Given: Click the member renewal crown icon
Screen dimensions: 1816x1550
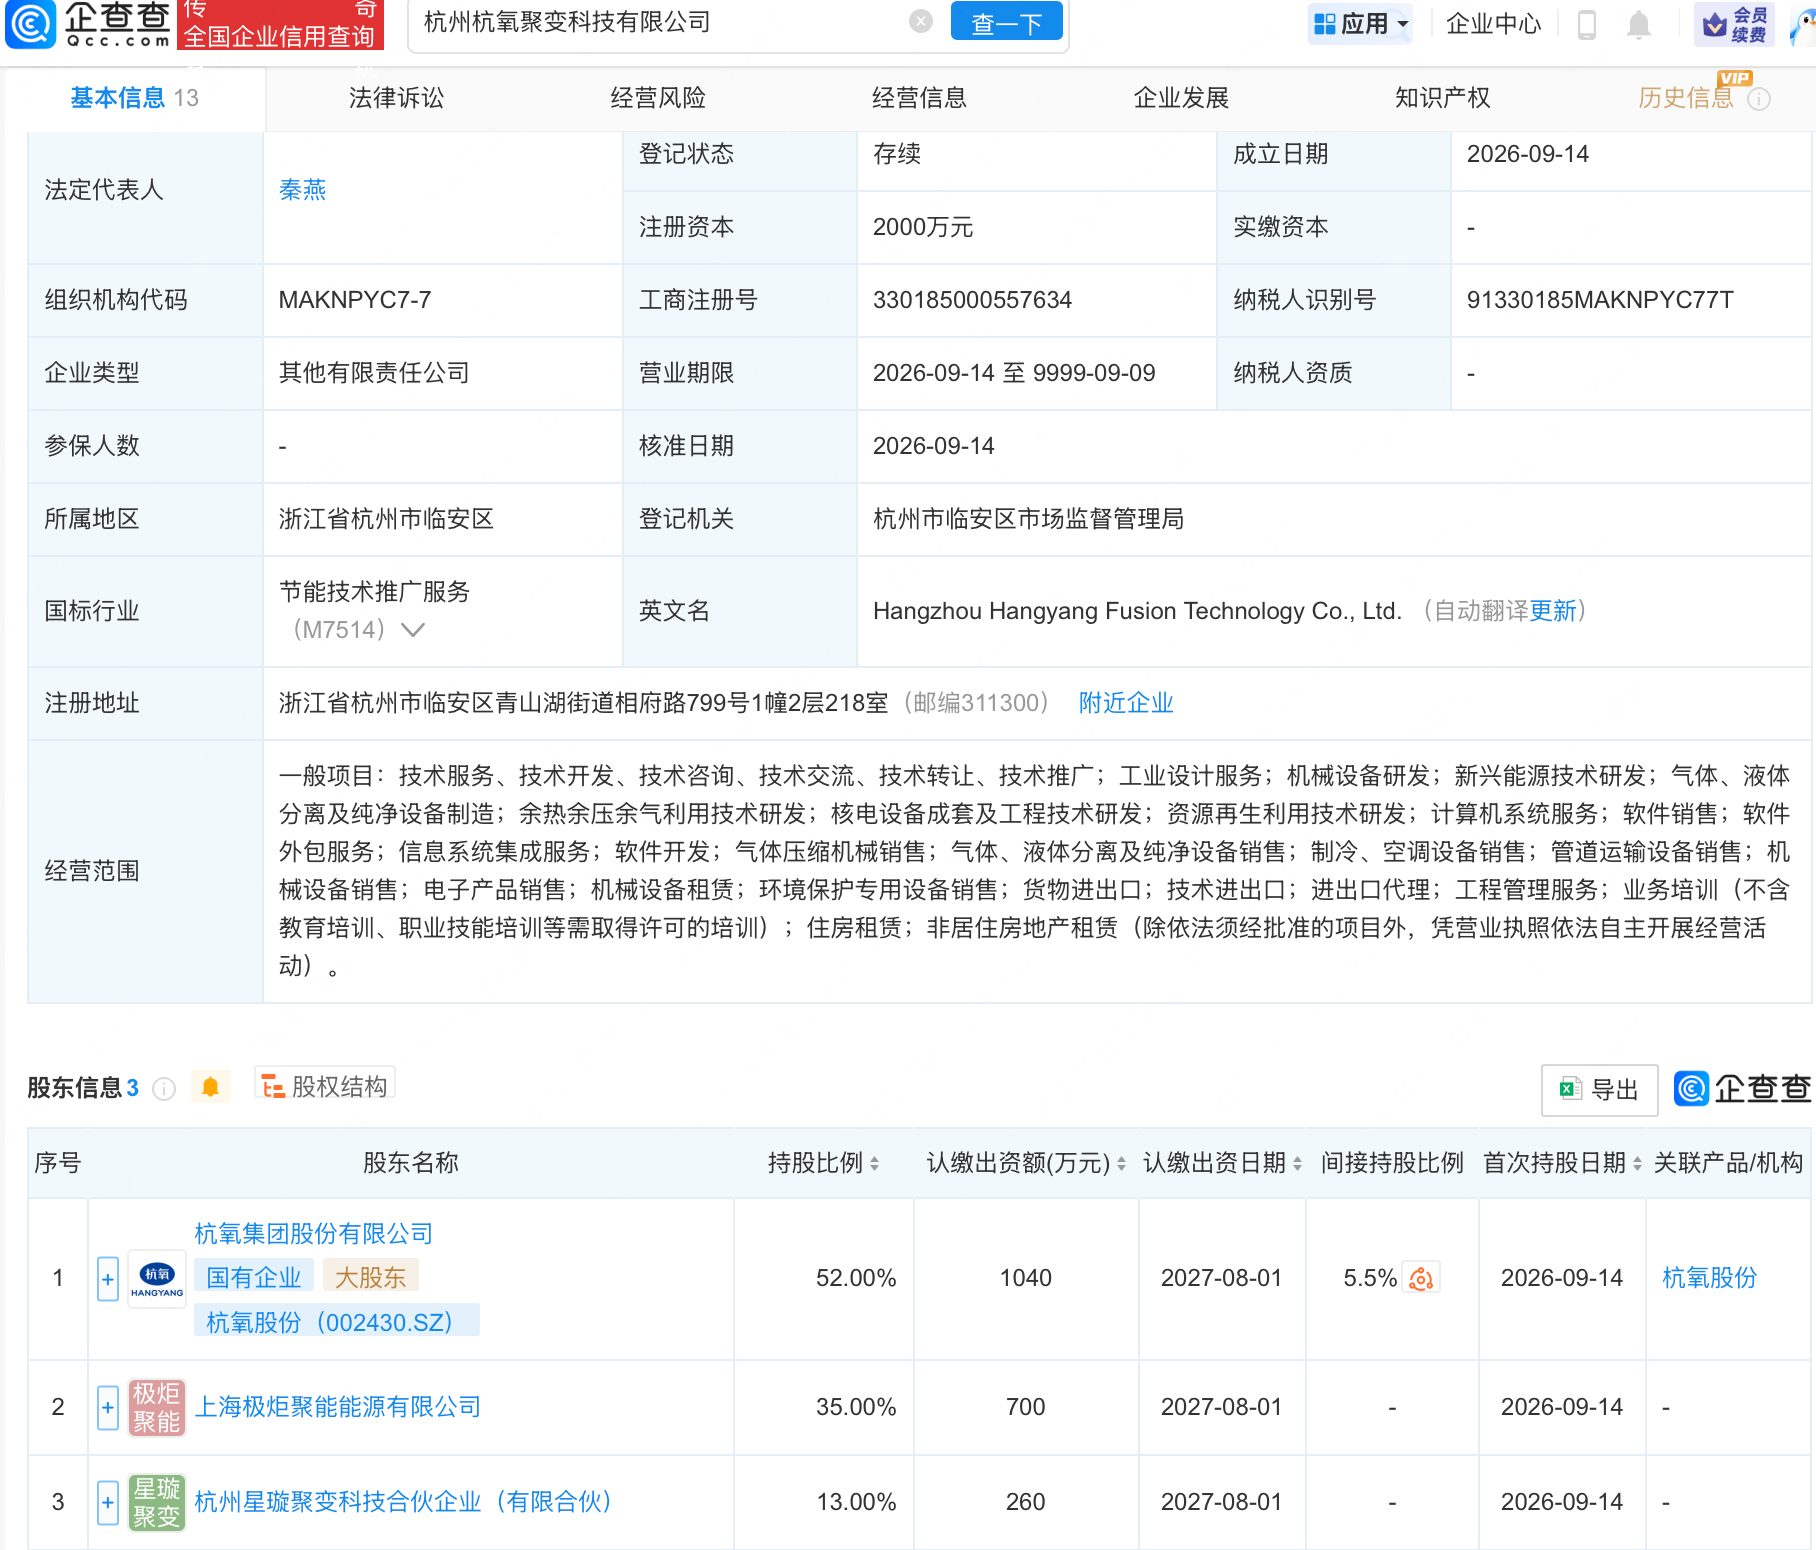Looking at the screenshot, I should tap(1715, 24).
